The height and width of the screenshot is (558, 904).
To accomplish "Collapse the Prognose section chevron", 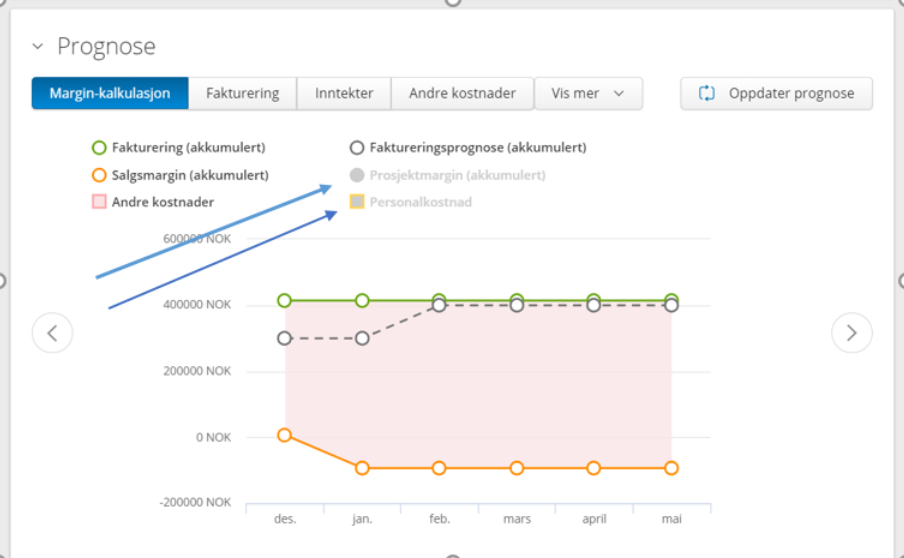I will coord(38,46).
